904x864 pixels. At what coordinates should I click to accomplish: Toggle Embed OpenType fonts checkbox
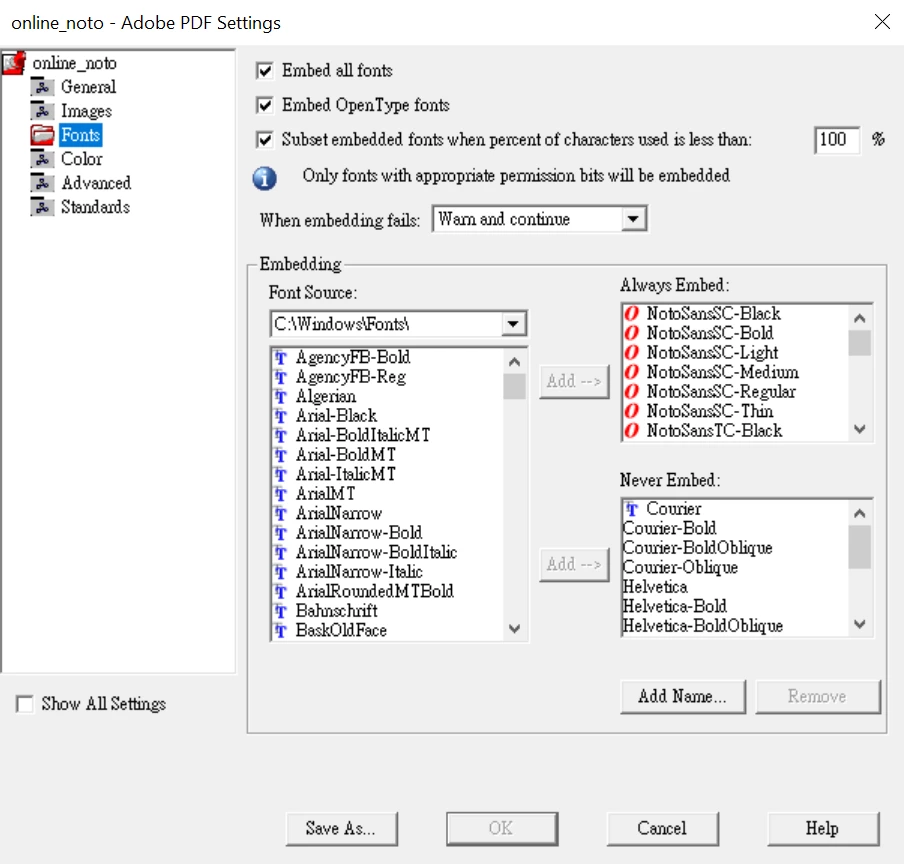(x=265, y=105)
